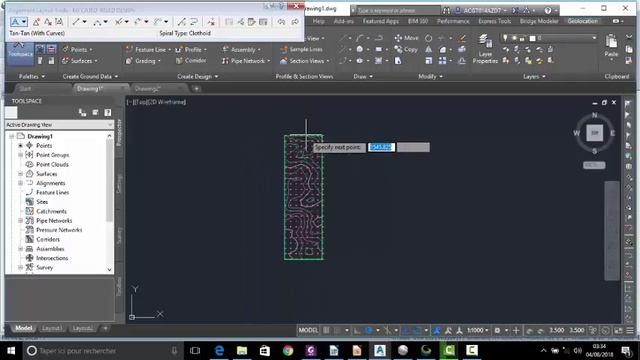Screen dimensions: 640x360
Task: Open the curve tools dropdown in layout toolbar
Action: click(105, 22)
